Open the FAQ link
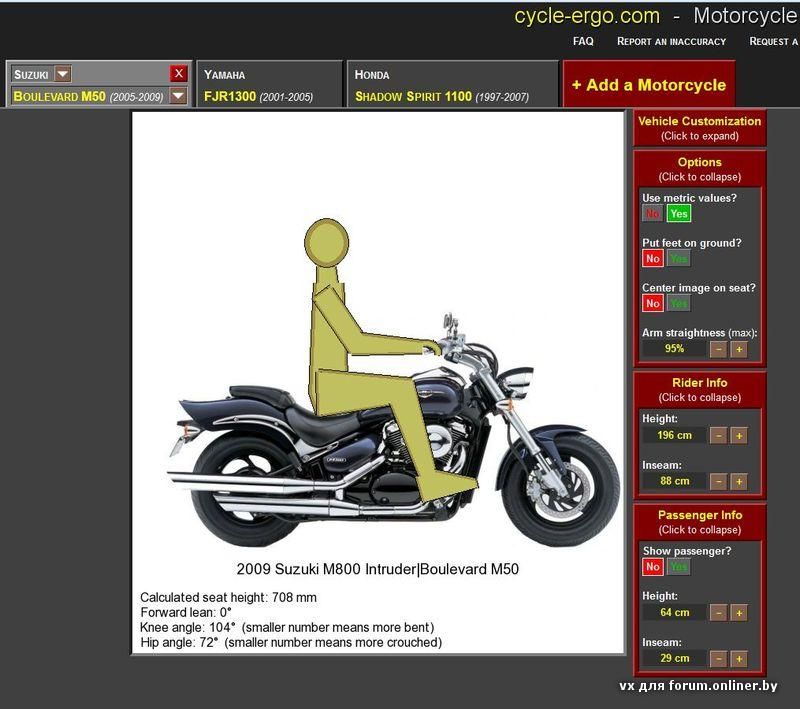 (x=583, y=41)
